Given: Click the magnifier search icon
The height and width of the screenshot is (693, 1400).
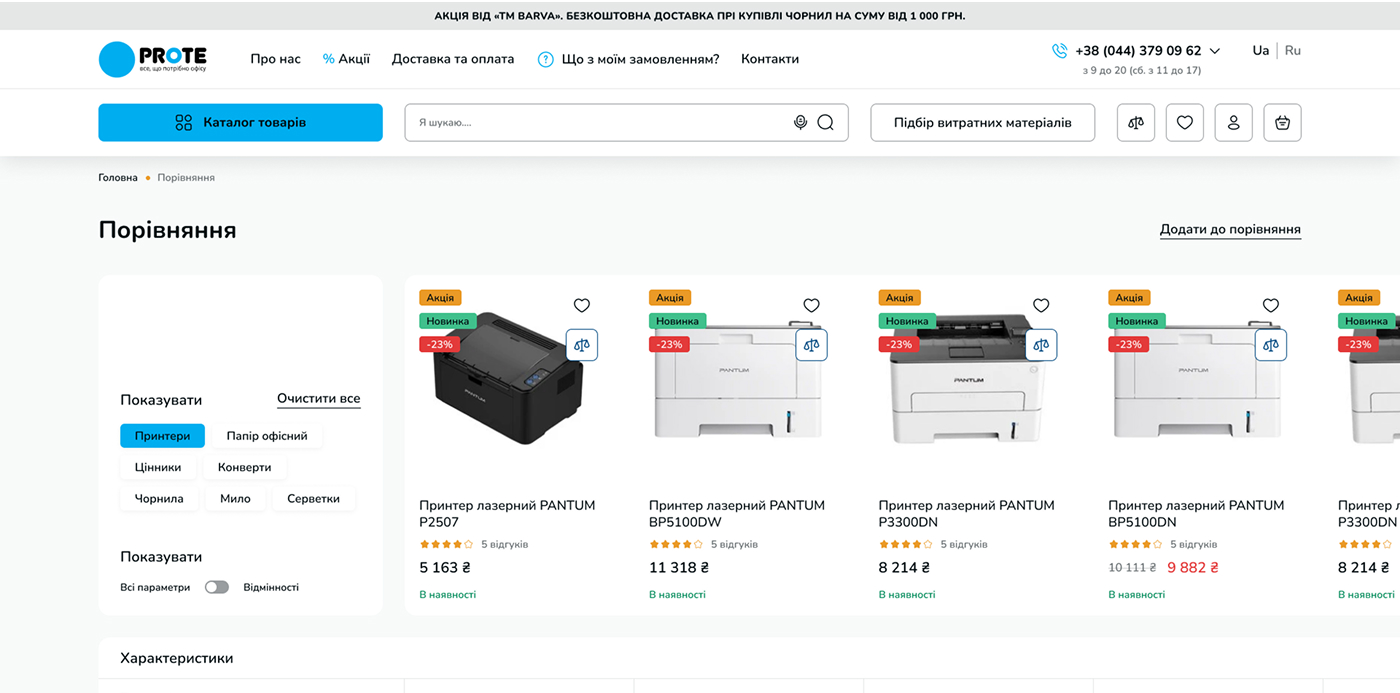Looking at the screenshot, I should pyautogui.click(x=825, y=122).
